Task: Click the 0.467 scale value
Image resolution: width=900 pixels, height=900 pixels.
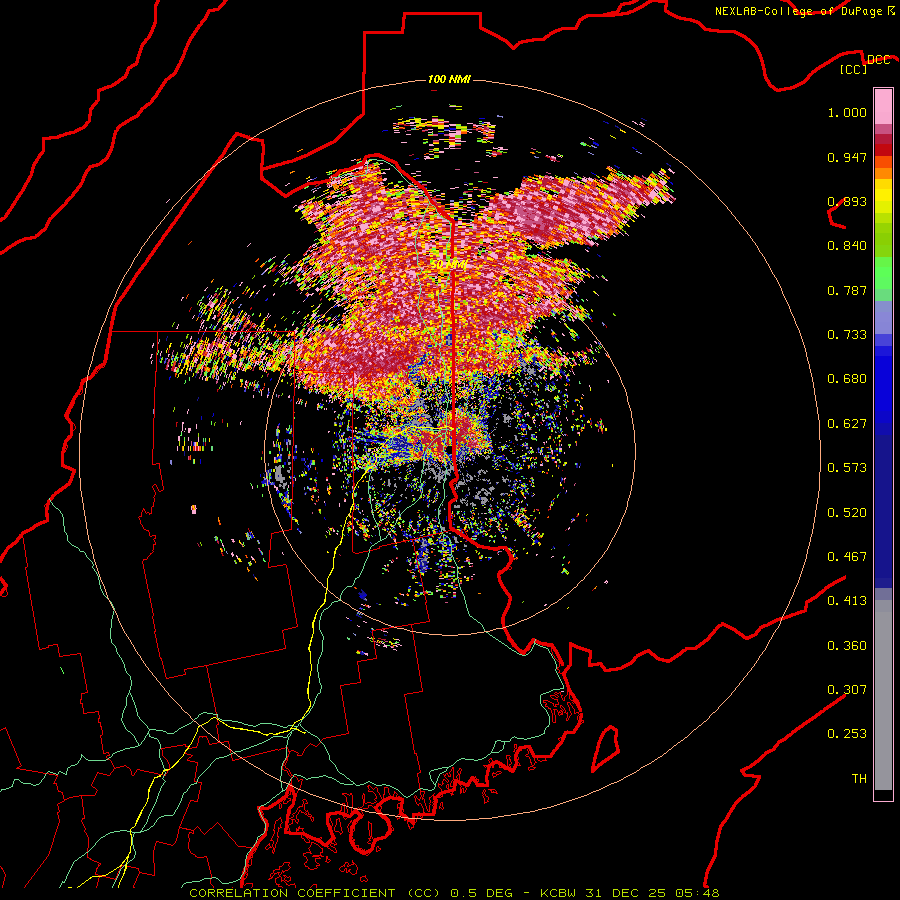Action: click(847, 557)
